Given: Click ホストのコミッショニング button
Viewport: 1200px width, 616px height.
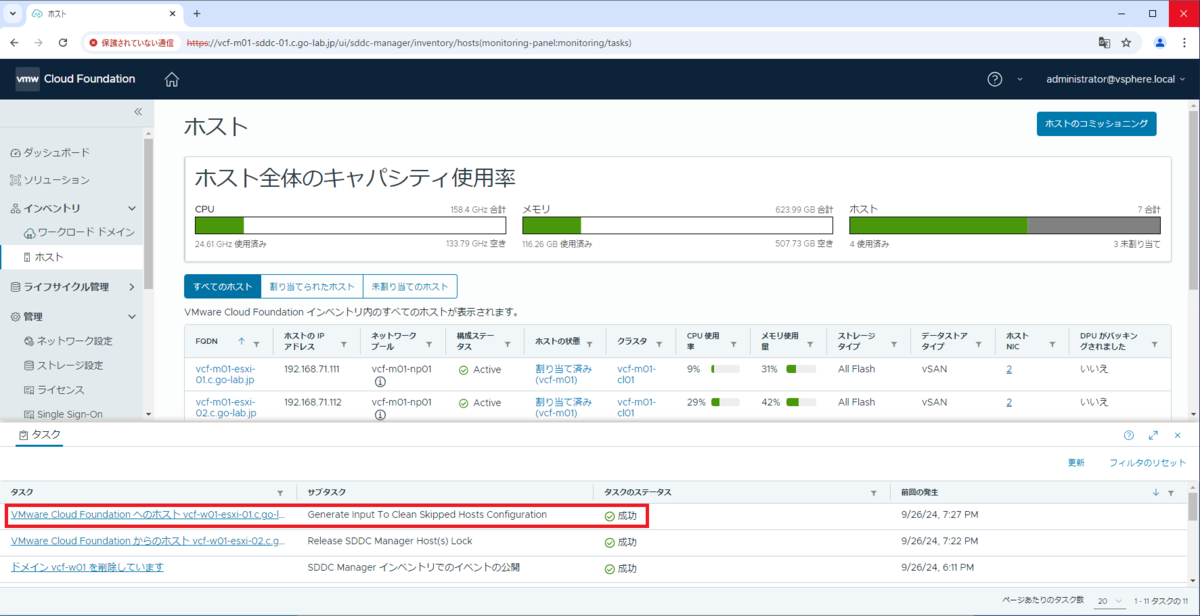Looking at the screenshot, I should click(1096, 123).
